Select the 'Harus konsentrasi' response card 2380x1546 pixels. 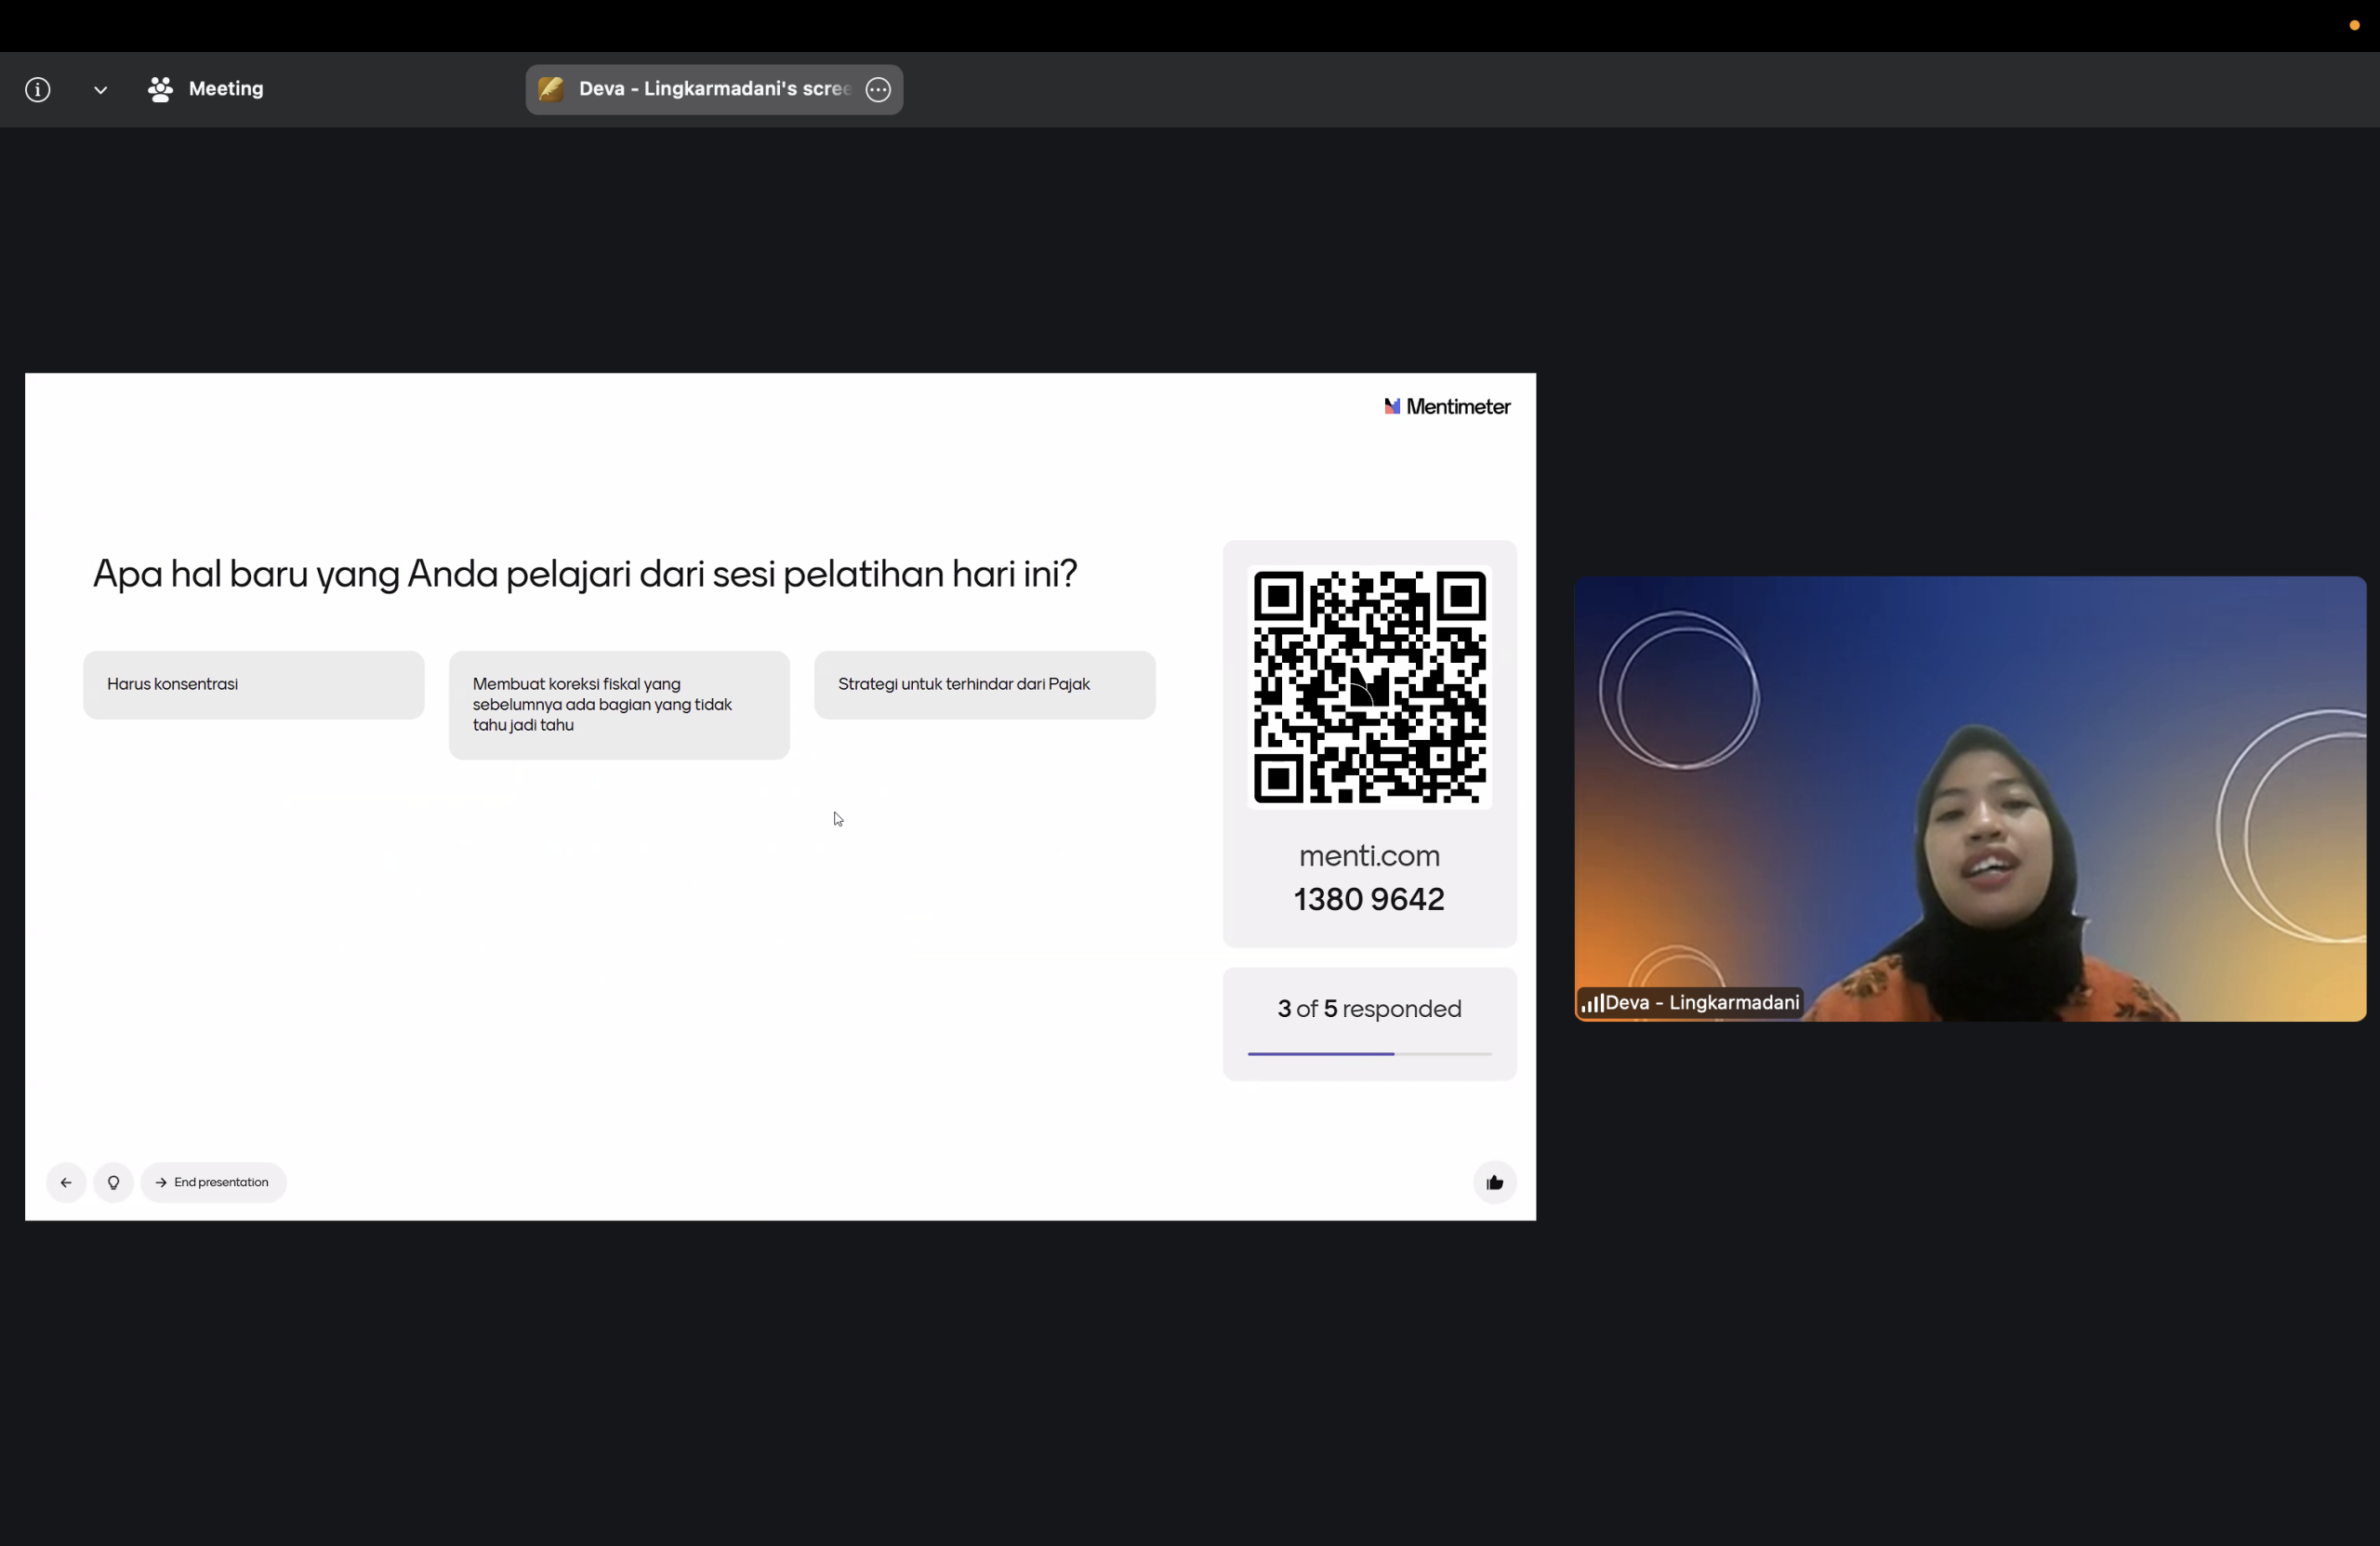[x=253, y=685]
